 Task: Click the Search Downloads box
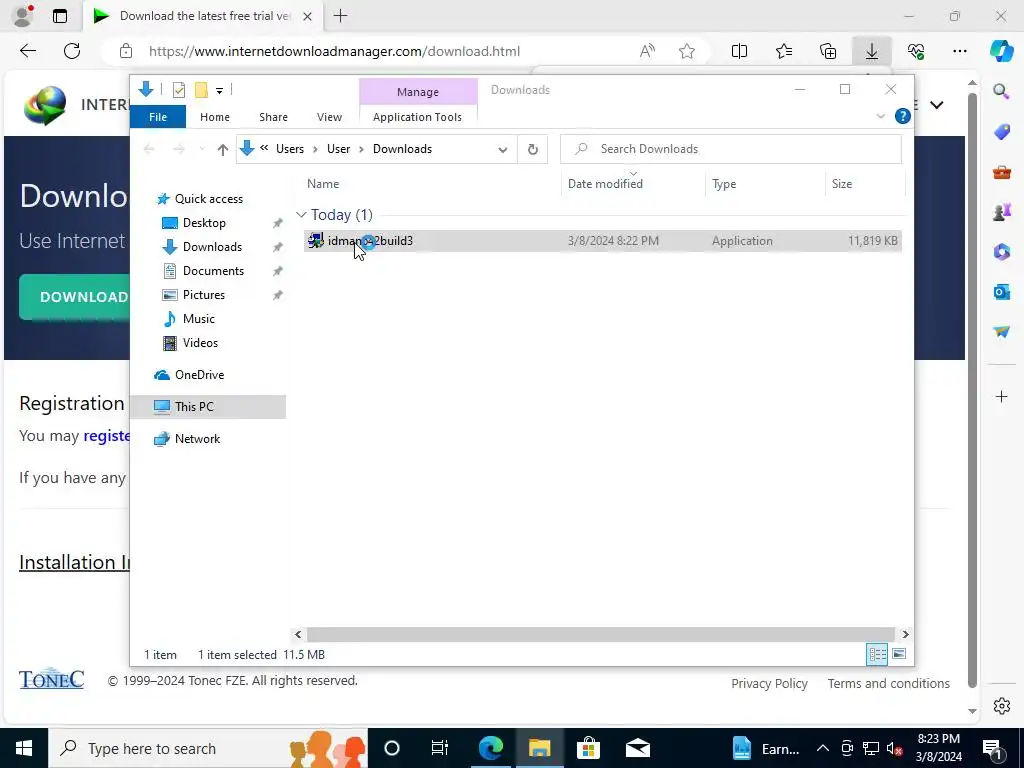731,149
